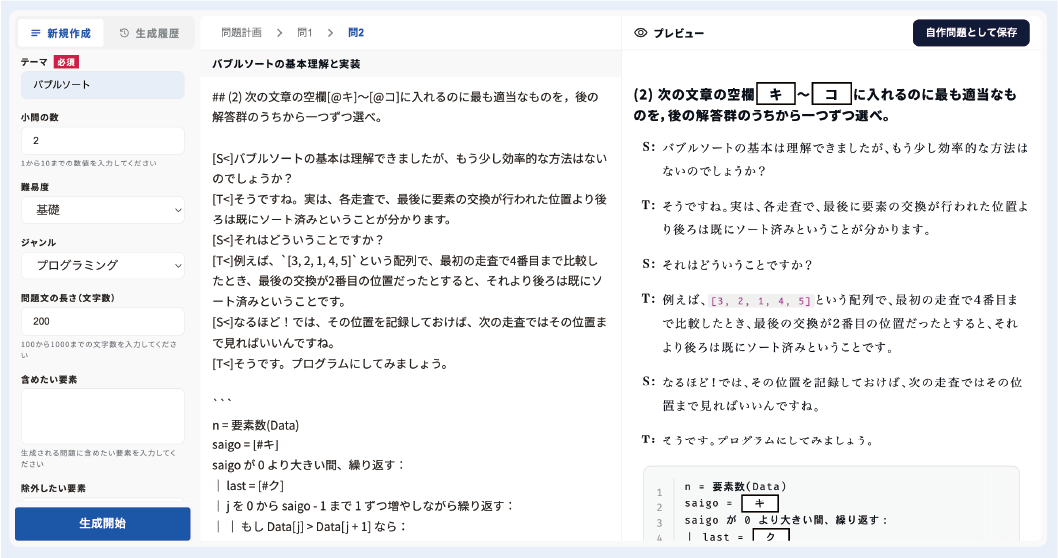Click the chevron between 問題計画 and 問1
This screenshot has height=558, width=1058.
point(279,32)
